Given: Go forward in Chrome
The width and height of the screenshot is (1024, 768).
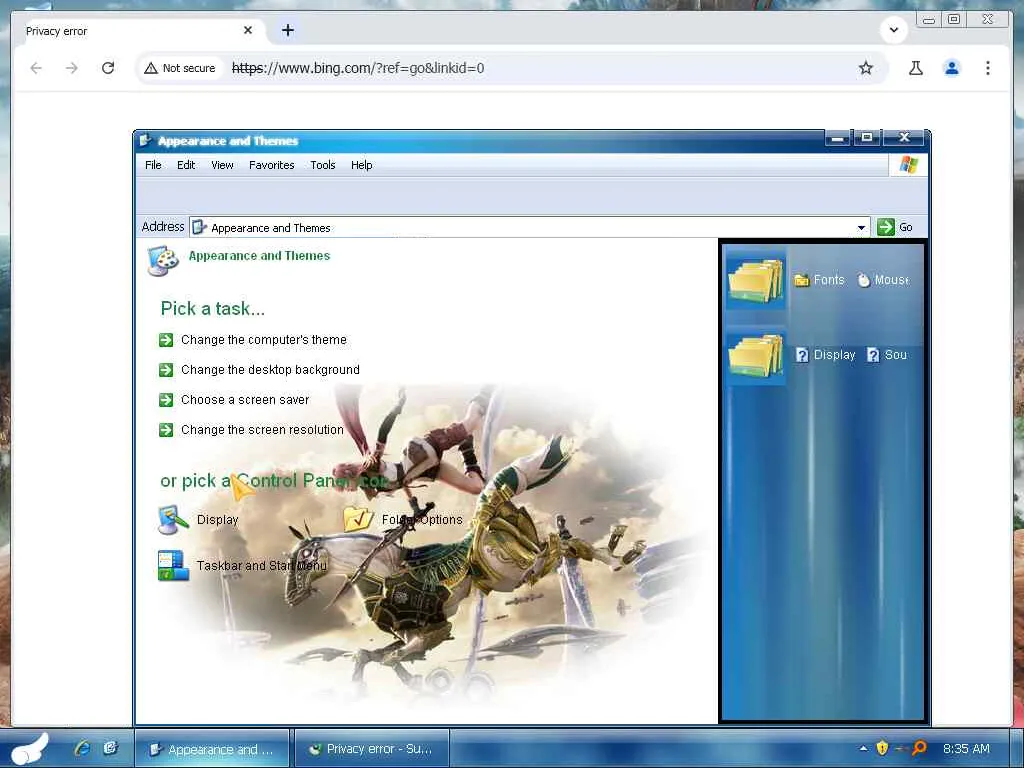Looking at the screenshot, I should pos(72,68).
